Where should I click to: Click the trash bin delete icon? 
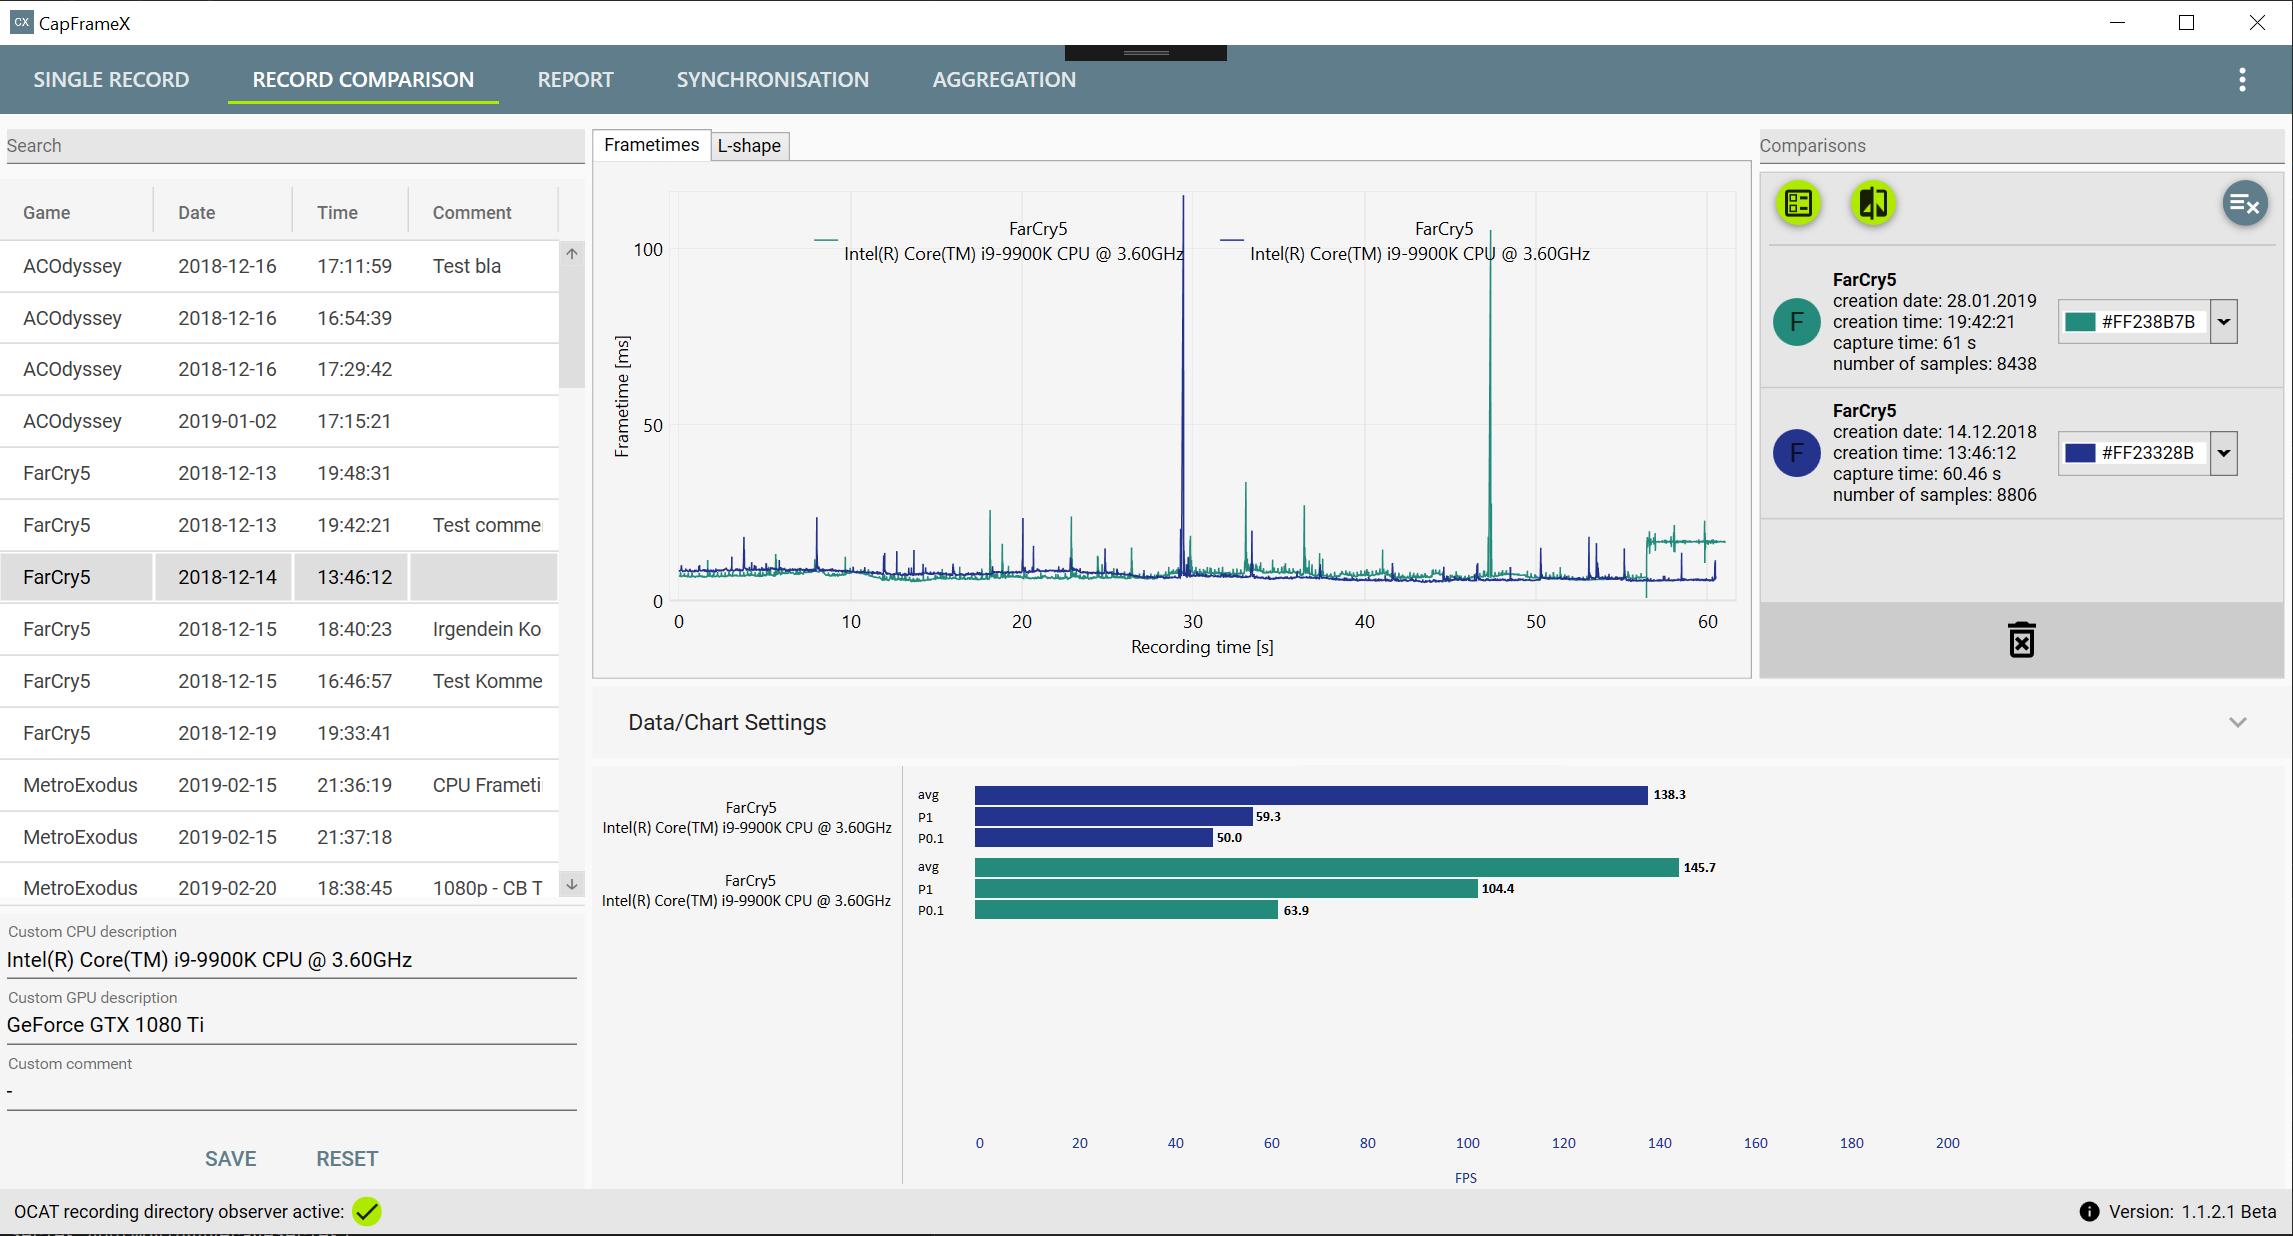(2021, 640)
